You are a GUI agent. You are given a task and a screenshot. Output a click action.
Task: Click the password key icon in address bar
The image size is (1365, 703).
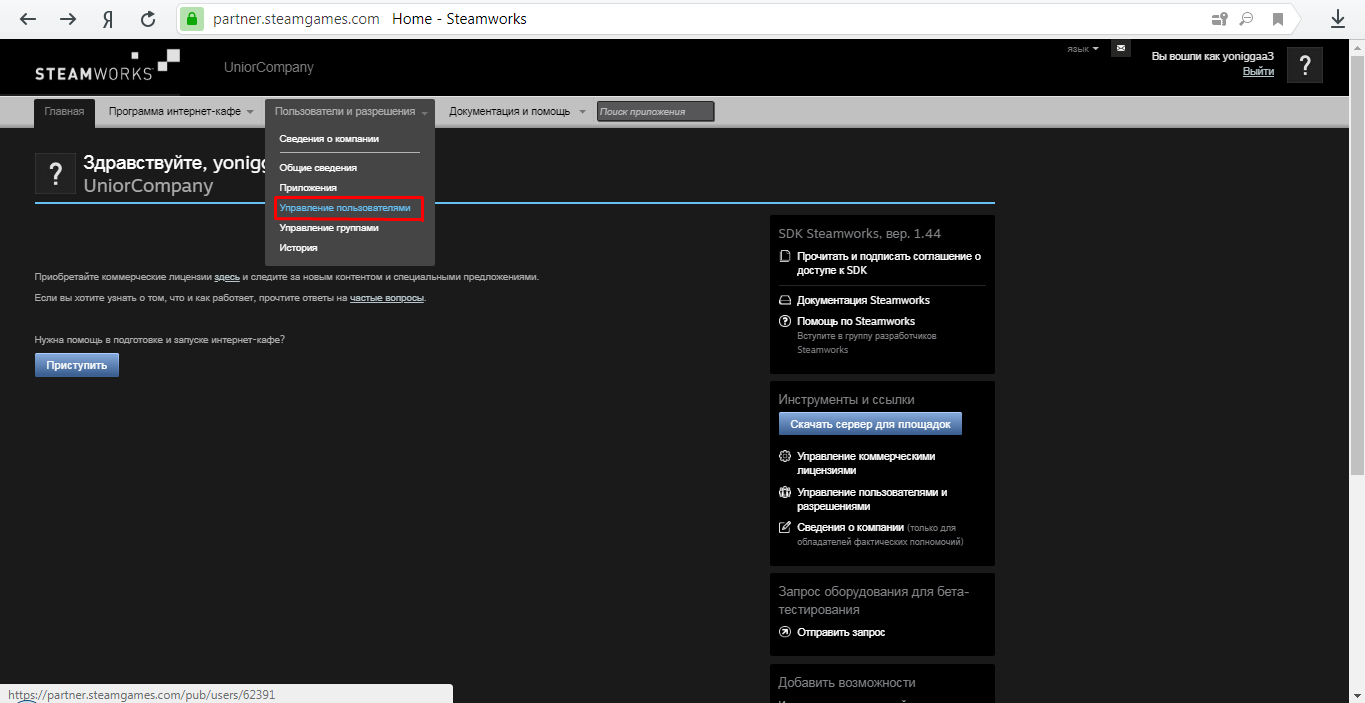(x=1219, y=19)
